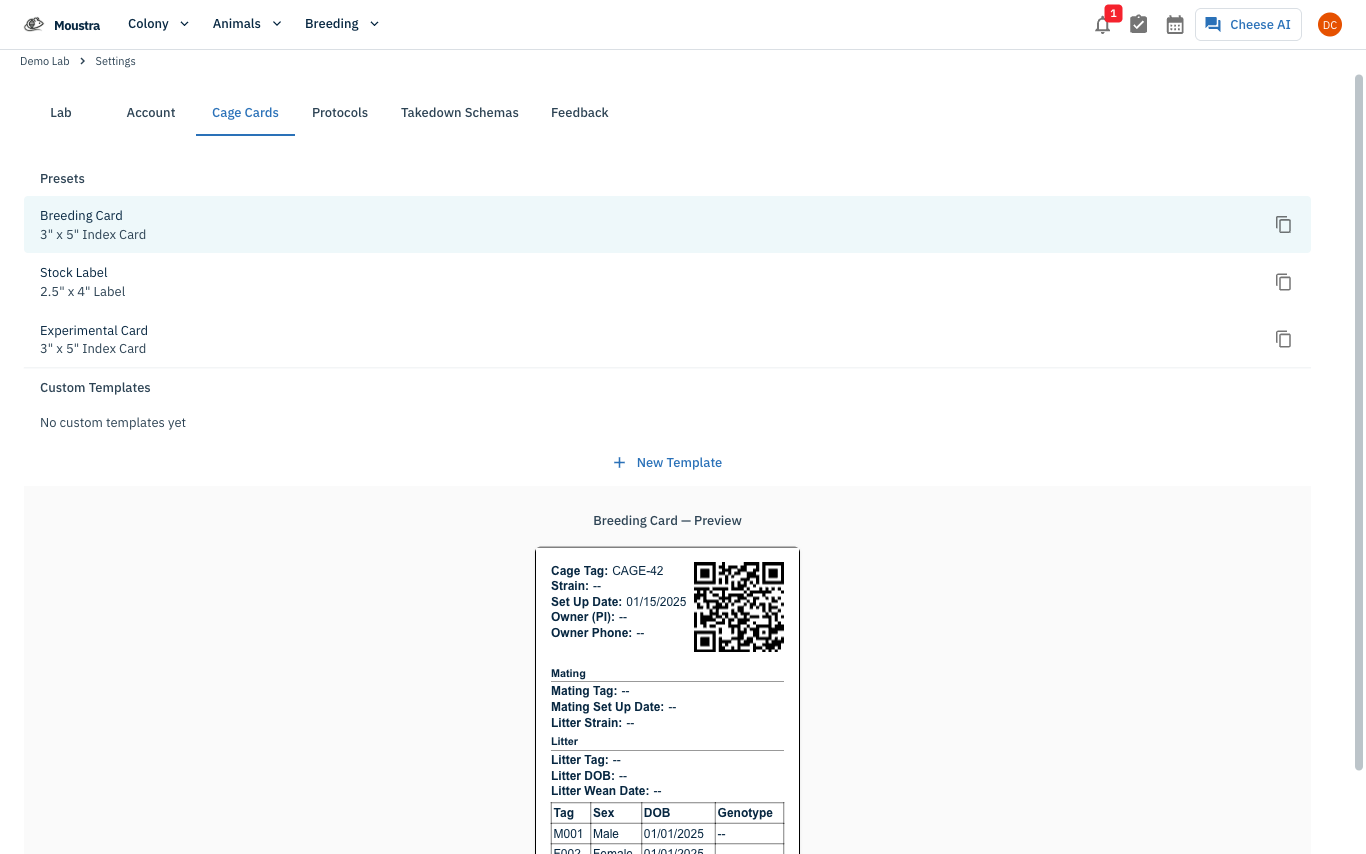Go to Demo Lab breadcrumb
The width and height of the screenshot is (1366, 854).
45,62
